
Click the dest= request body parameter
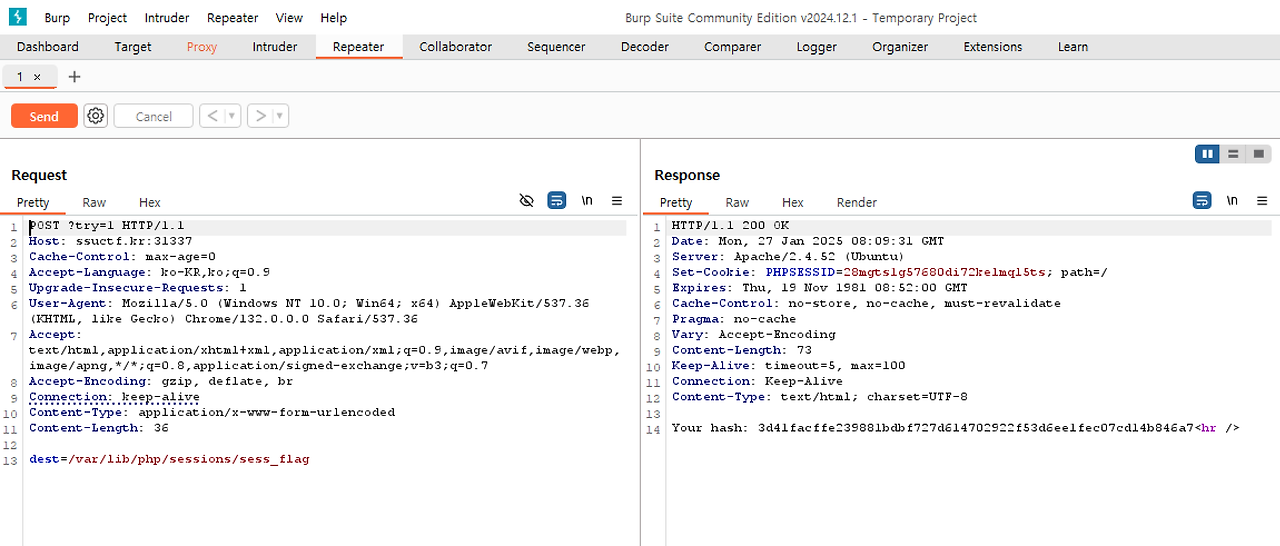click(x=169, y=459)
